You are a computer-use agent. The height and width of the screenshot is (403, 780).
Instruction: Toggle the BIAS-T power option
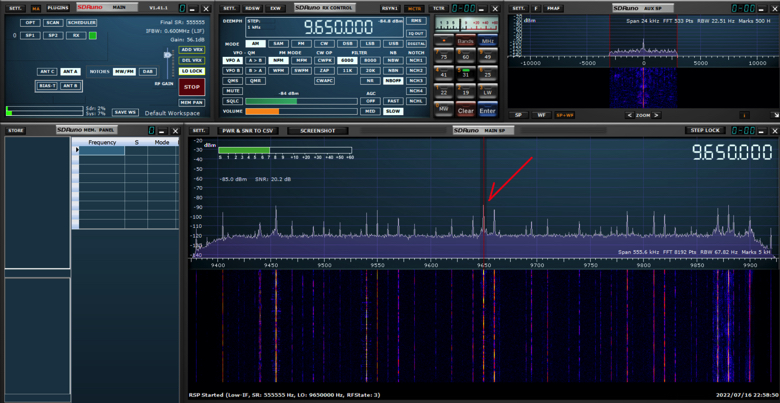tap(47, 86)
